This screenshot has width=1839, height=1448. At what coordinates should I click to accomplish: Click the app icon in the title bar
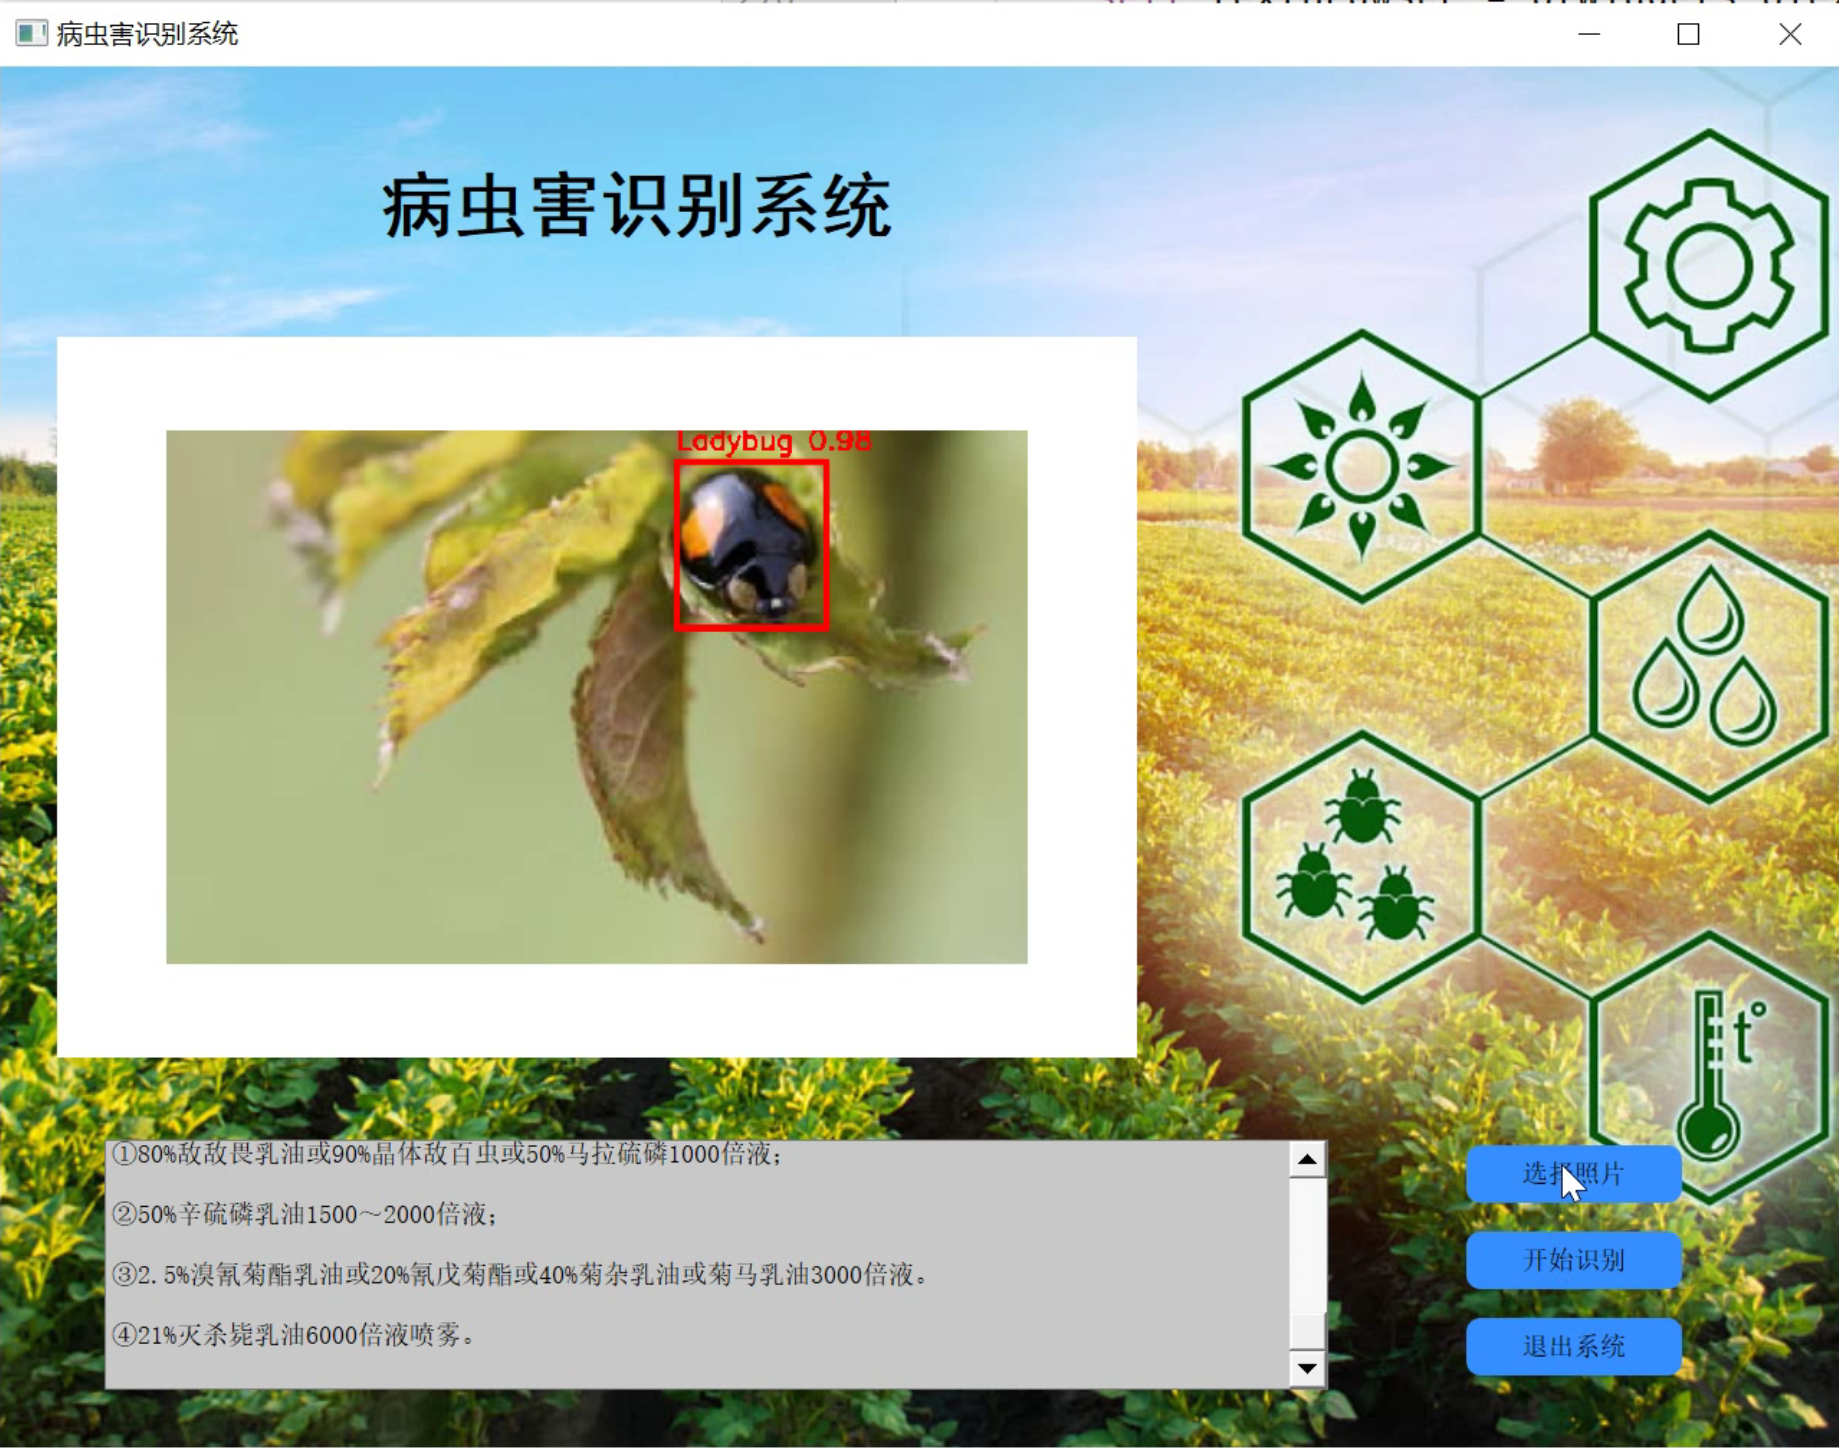(x=31, y=33)
